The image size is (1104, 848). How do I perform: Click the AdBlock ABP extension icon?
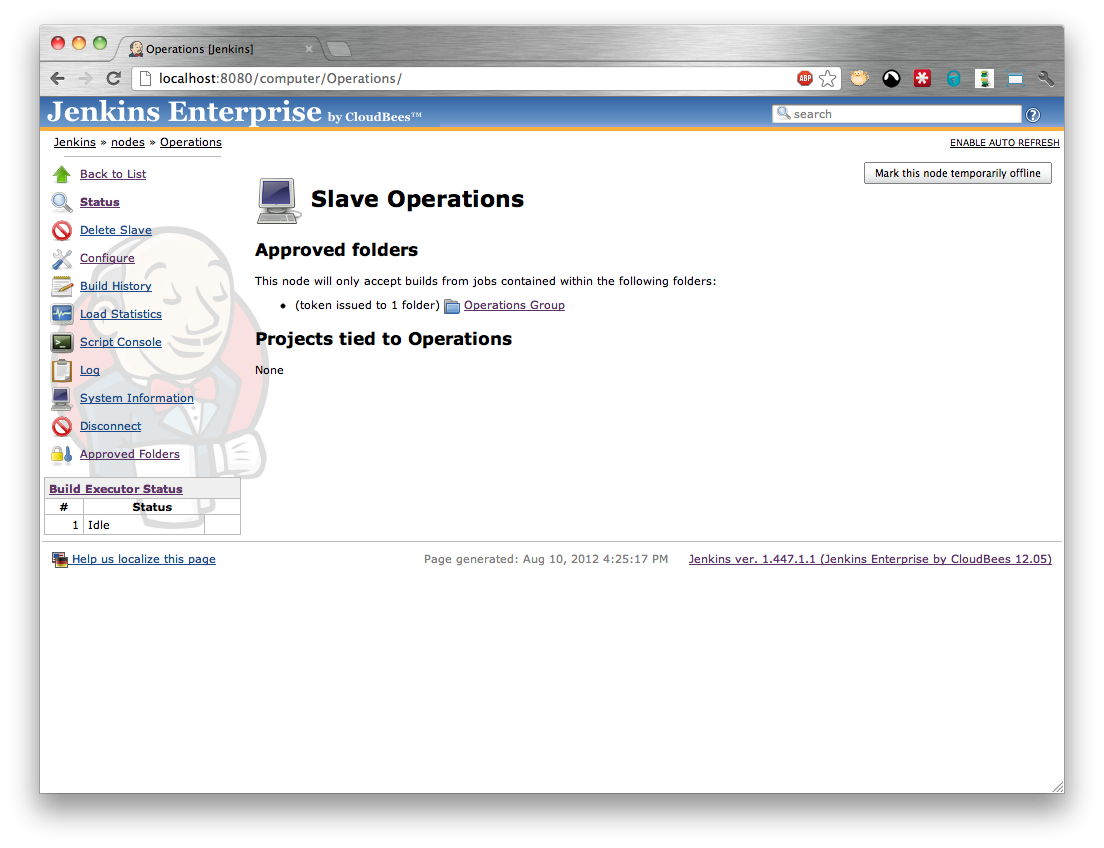point(805,78)
